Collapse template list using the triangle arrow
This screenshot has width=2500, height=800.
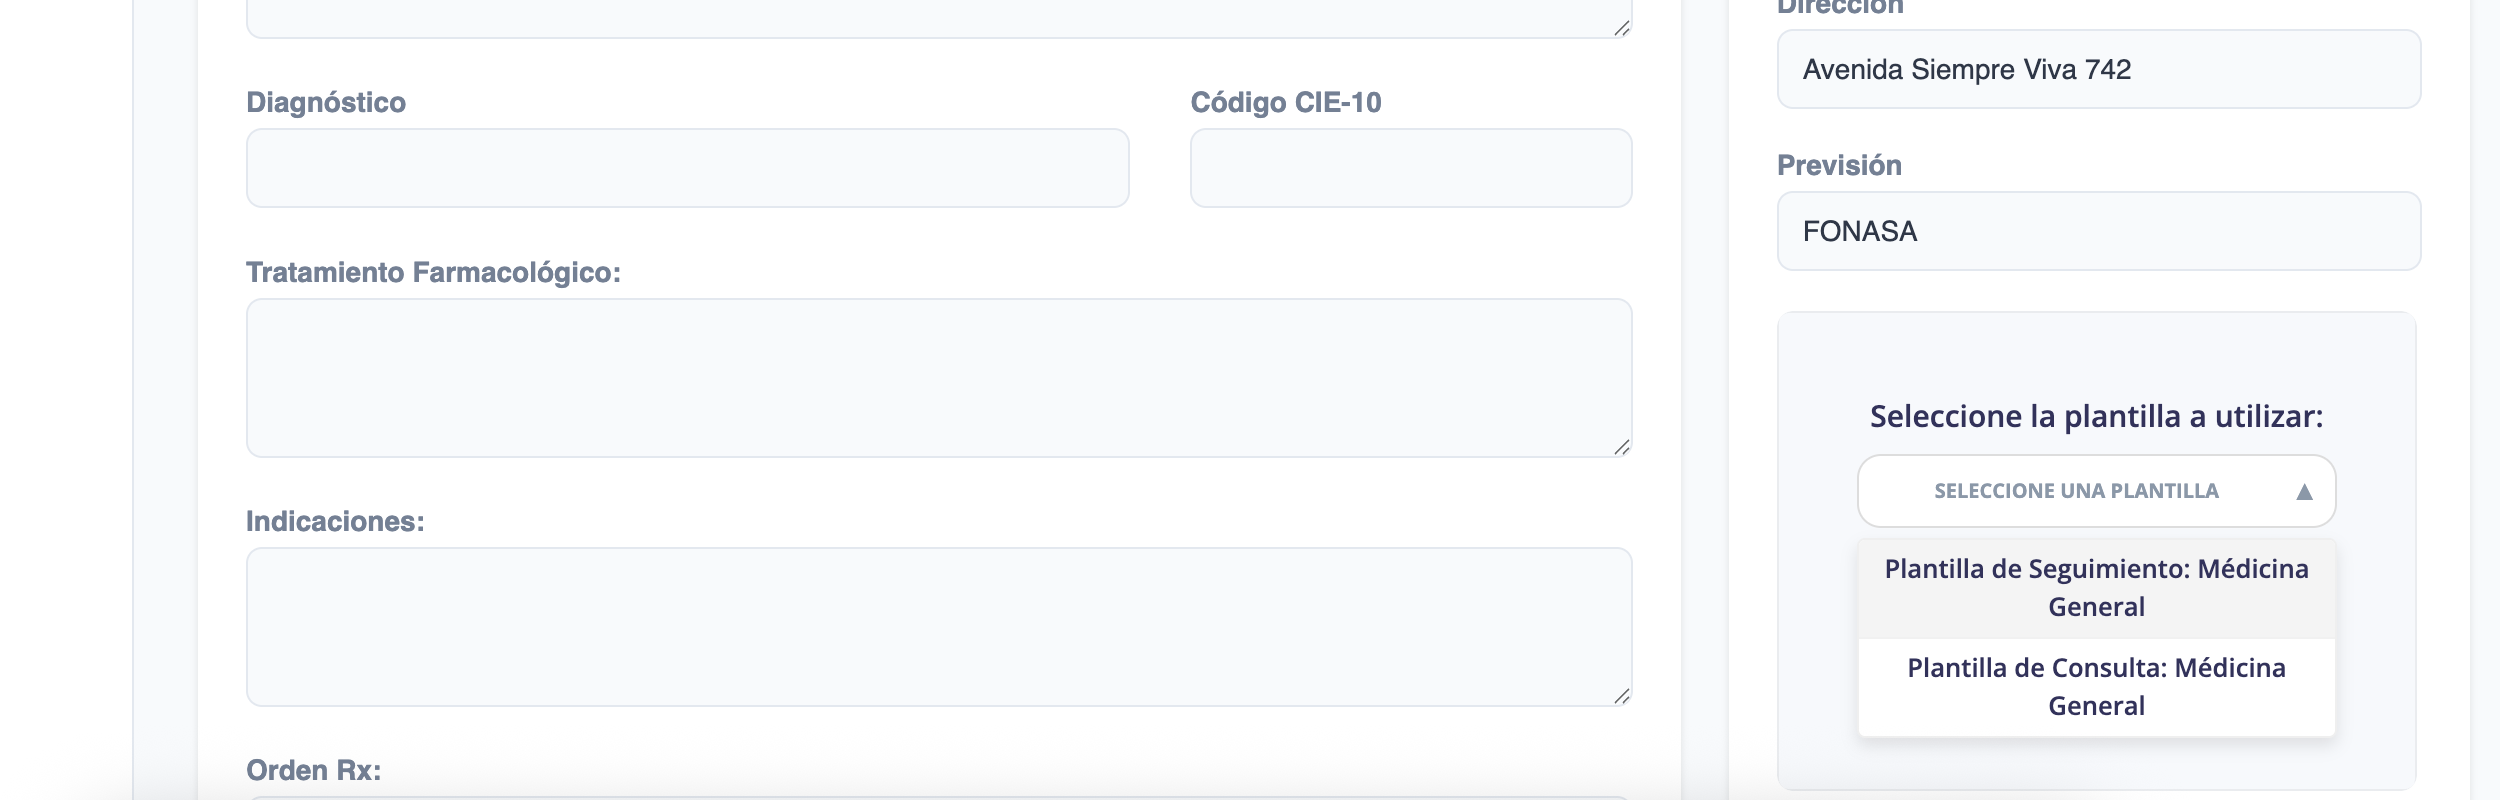coord(2305,491)
